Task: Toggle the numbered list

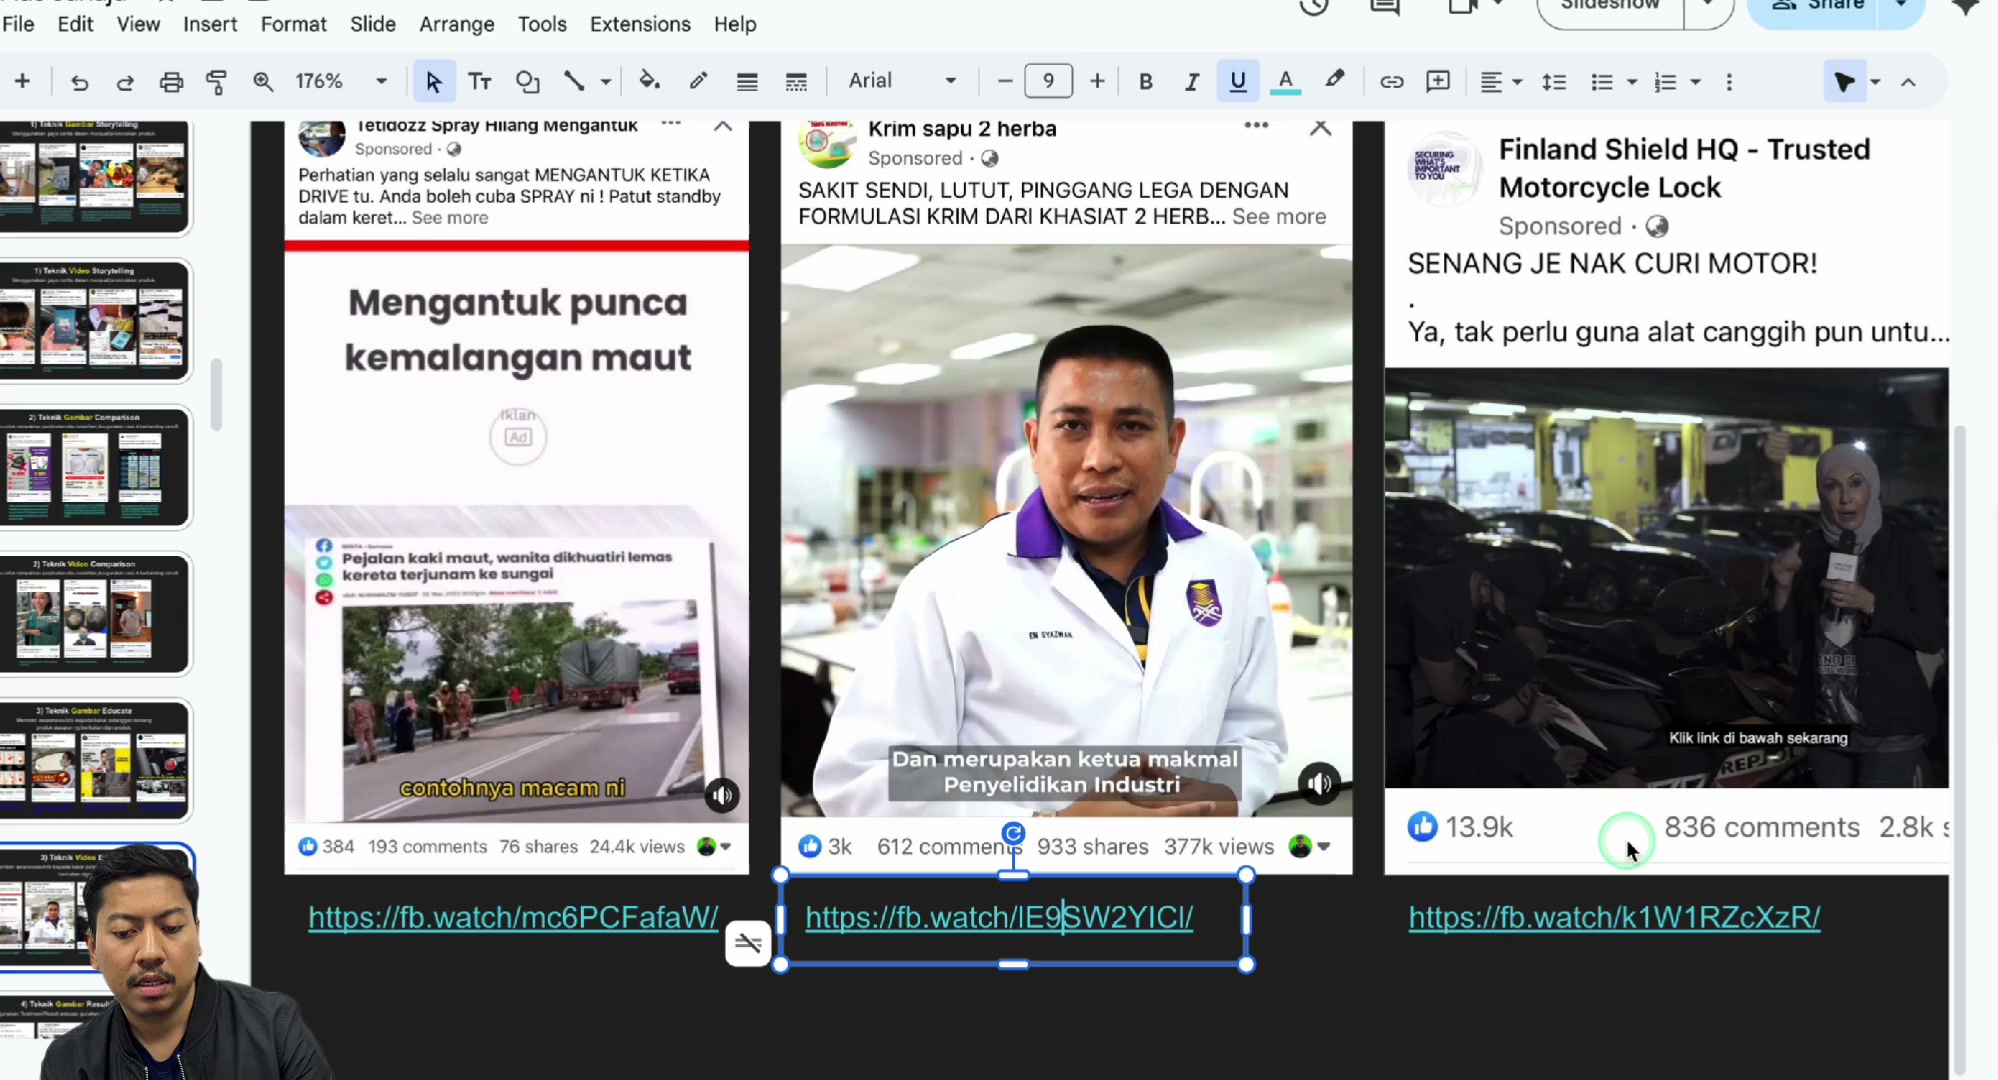Action: tap(1665, 82)
